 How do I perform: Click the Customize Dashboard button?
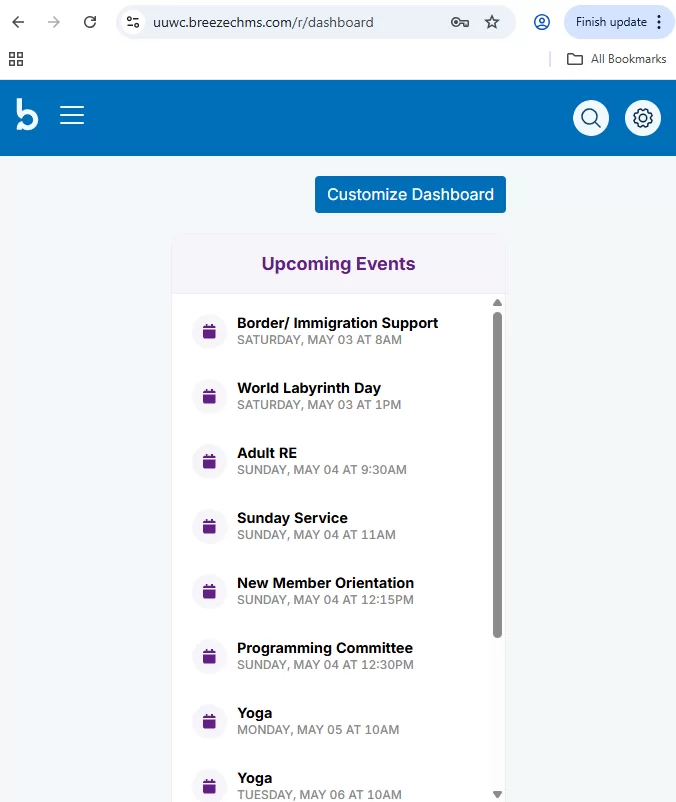pyautogui.click(x=410, y=195)
